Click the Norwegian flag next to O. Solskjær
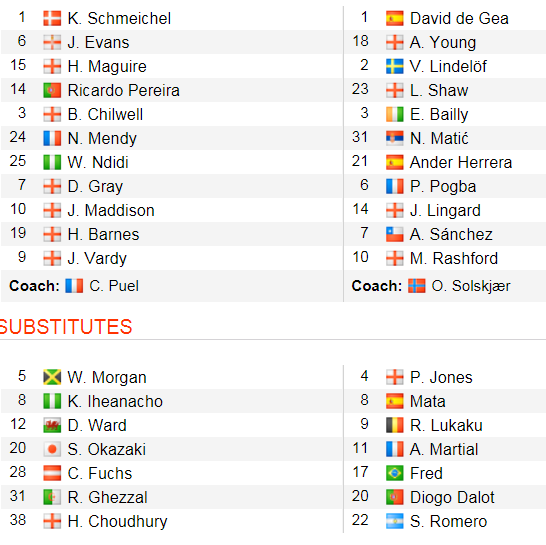 416,286
